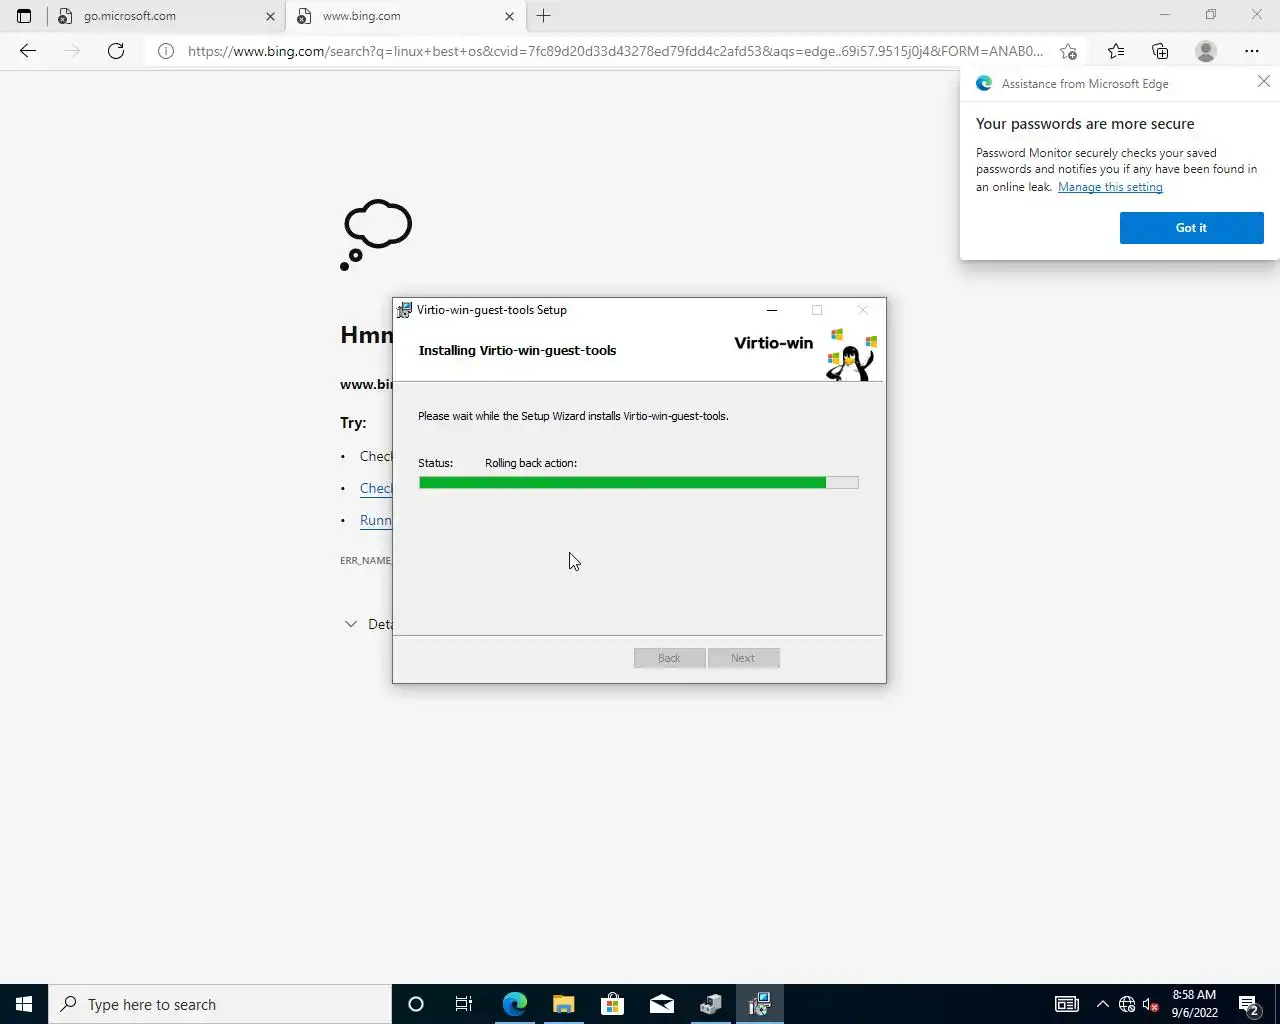Dismiss the Assistance from Microsoft Edge popup

1264,82
